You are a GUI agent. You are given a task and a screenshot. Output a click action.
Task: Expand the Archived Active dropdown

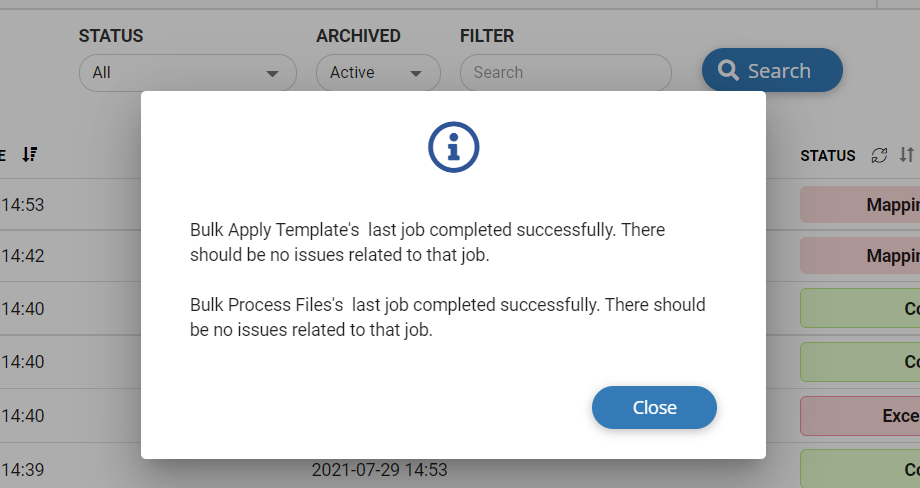tap(378, 73)
